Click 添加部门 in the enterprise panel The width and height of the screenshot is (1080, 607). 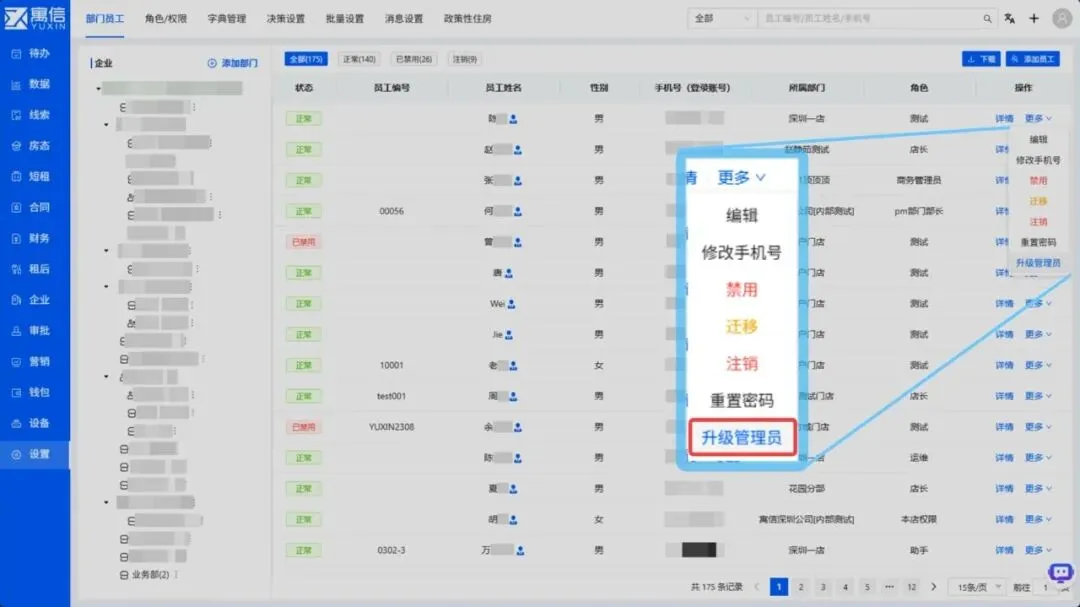click(233, 63)
